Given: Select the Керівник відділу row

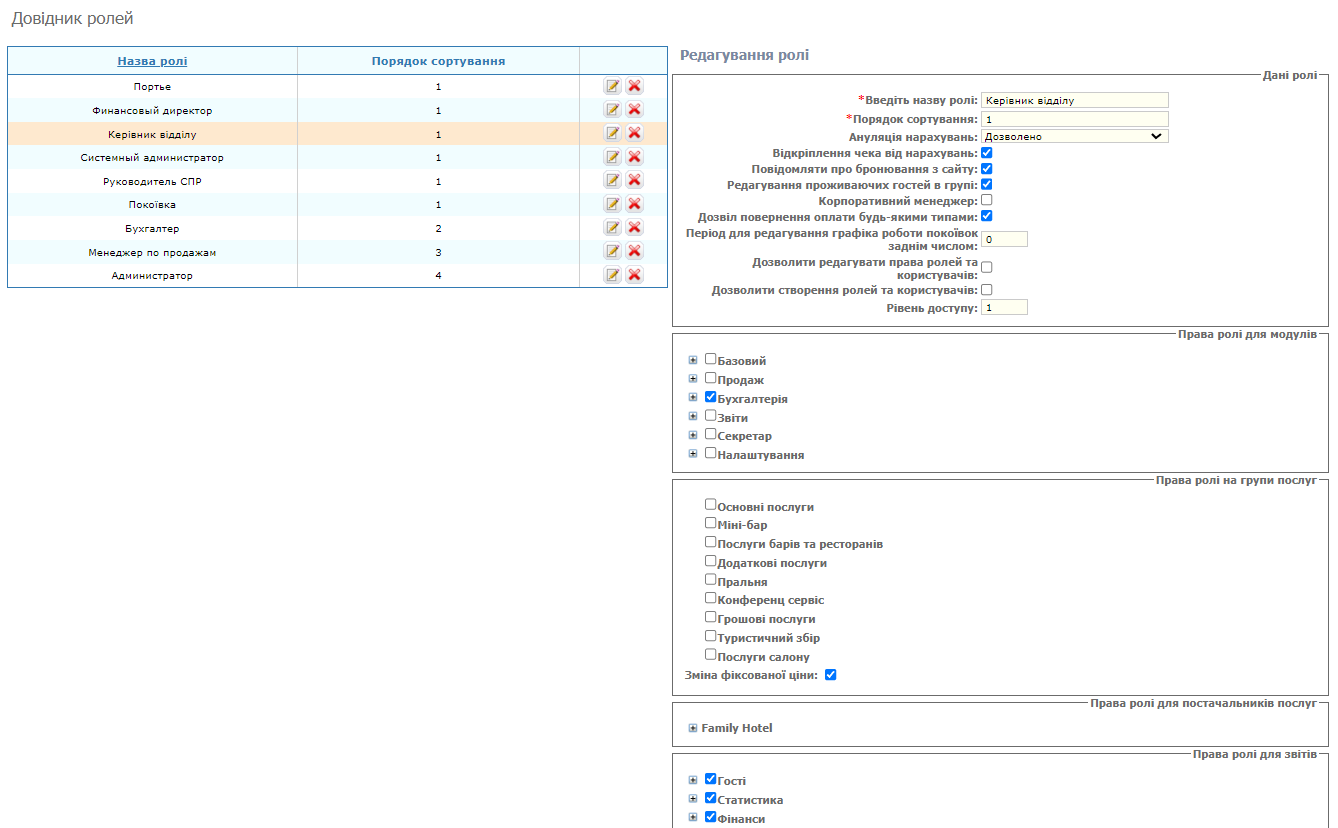Looking at the screenshot, I should tap(152, 134).
